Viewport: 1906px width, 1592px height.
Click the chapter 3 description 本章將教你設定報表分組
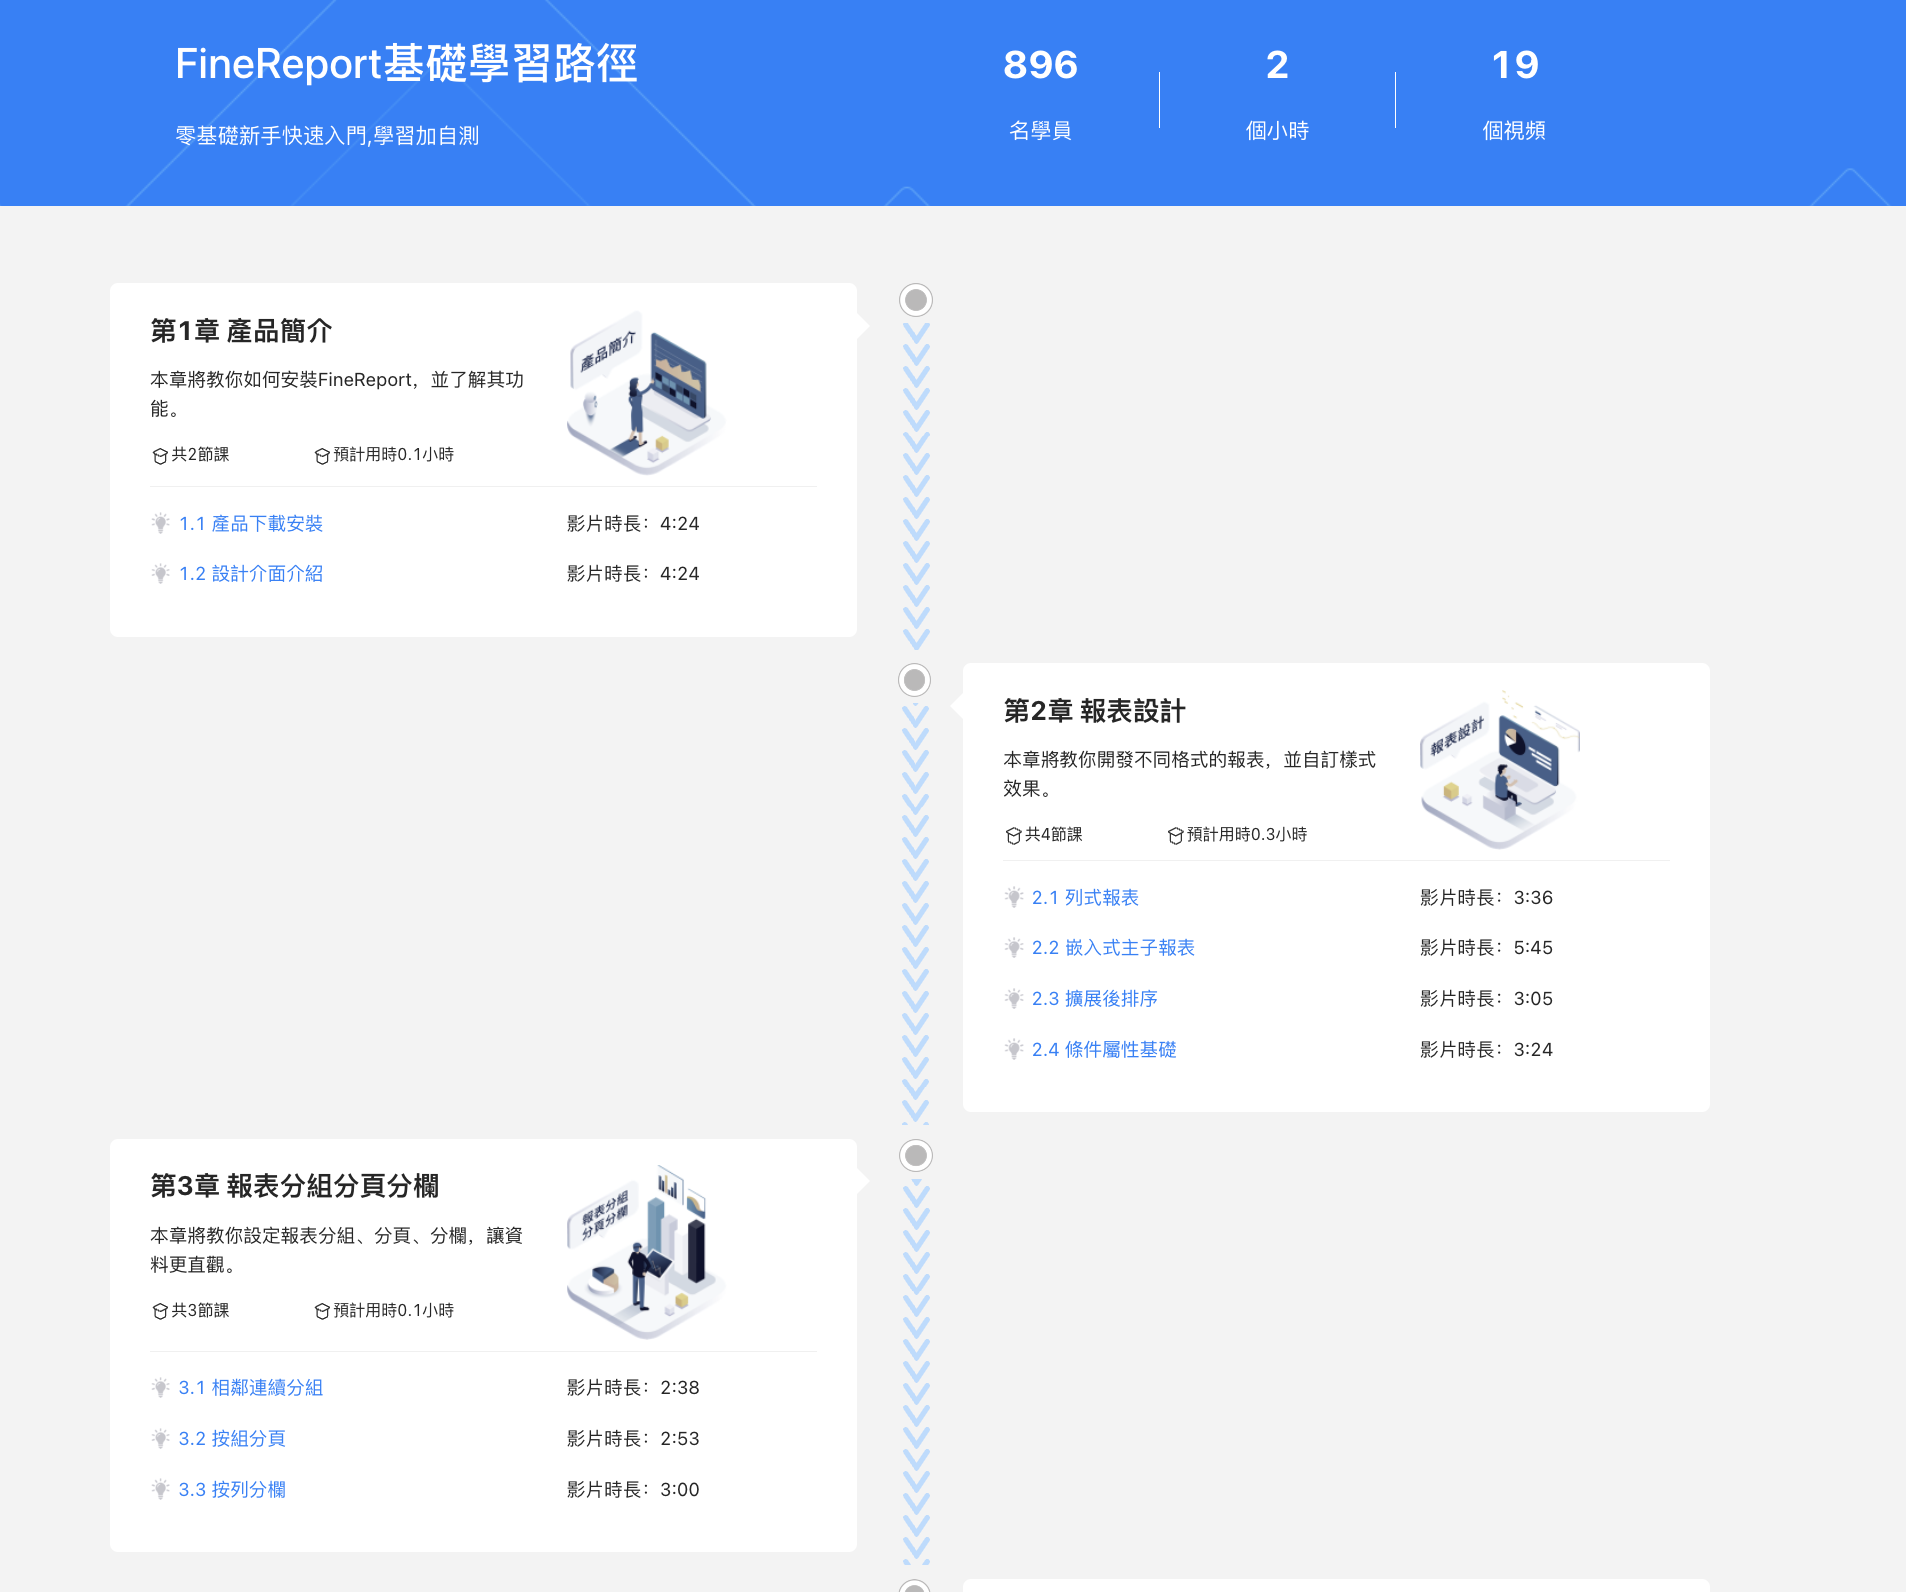tap(337, 1250)
